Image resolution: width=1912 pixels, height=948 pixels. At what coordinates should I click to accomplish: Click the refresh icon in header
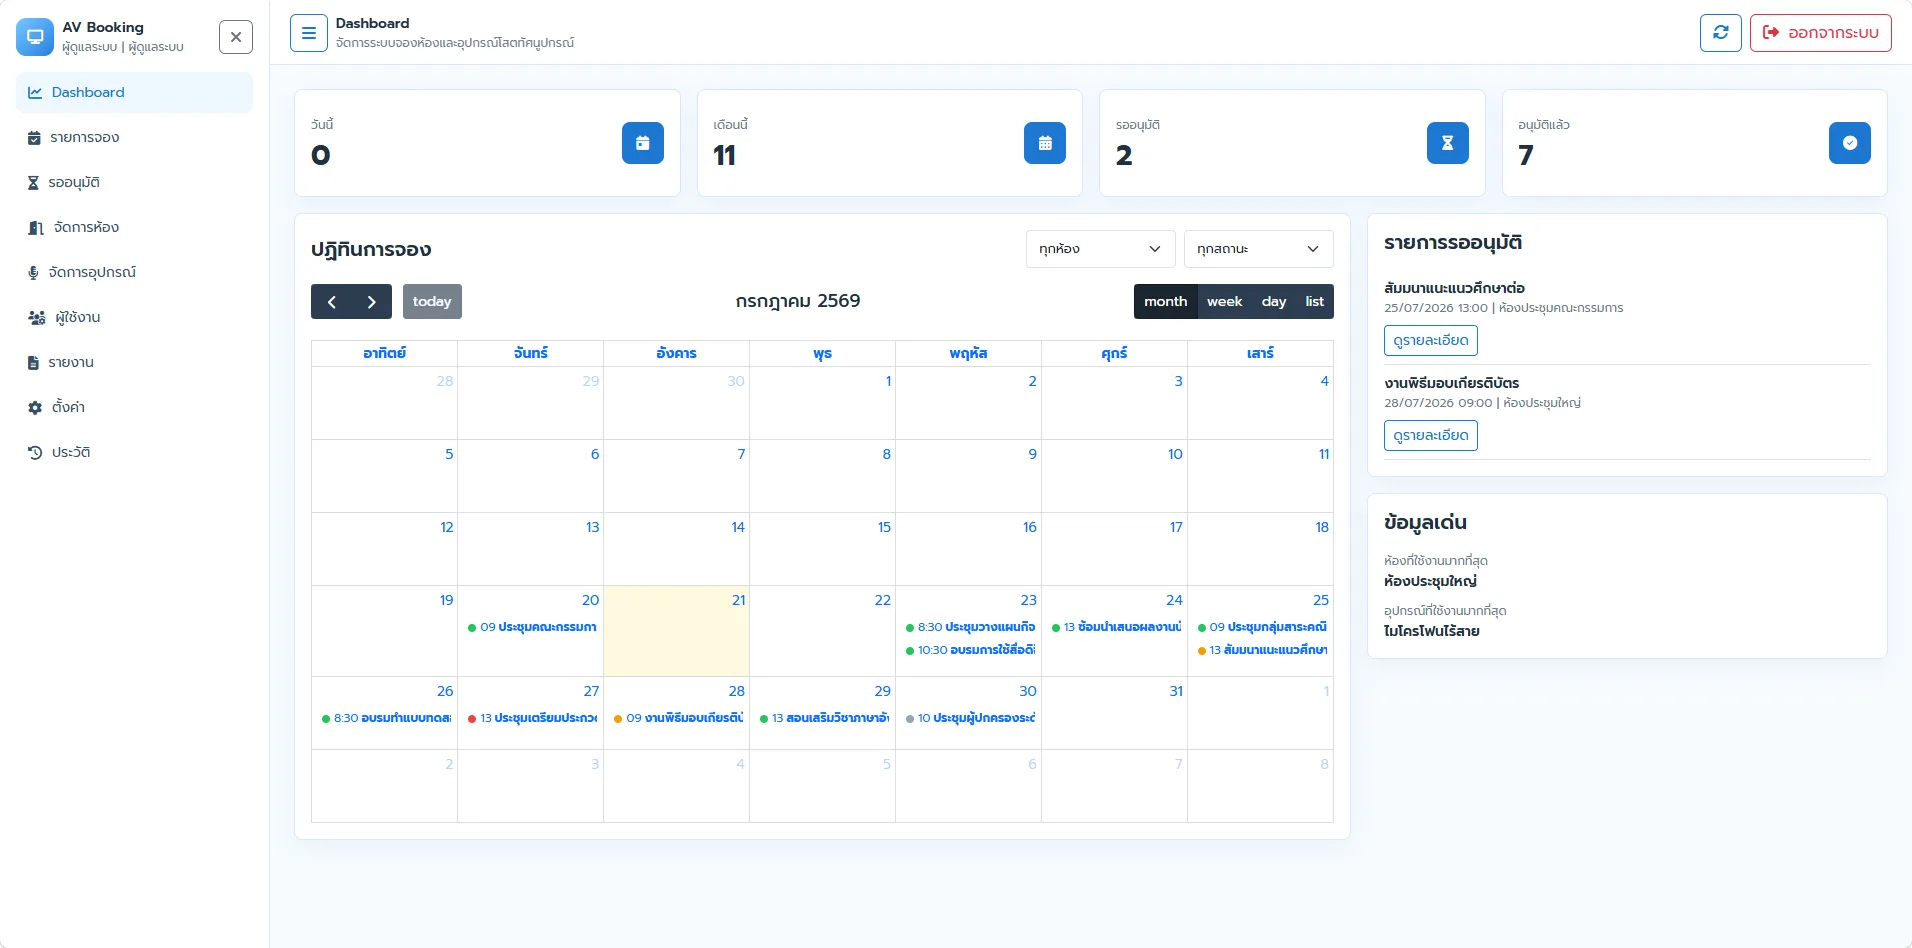click(1720, 33)
